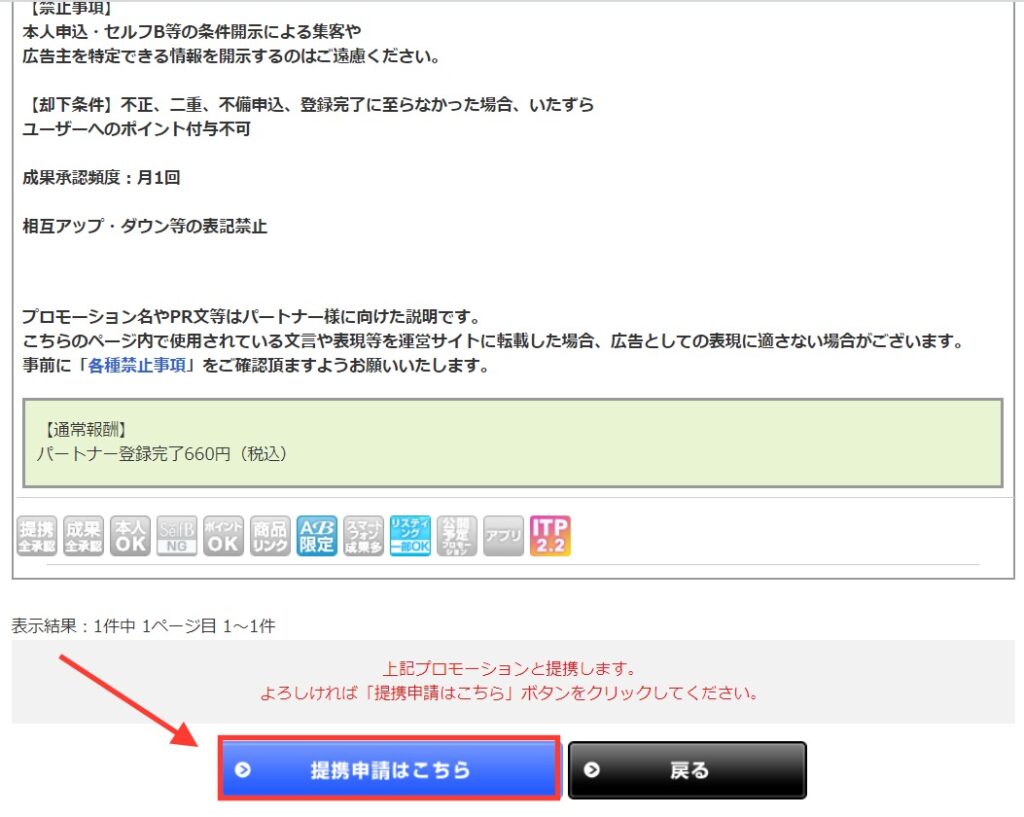
Task: Click the grayed-out セルフB NG icon
Action: pos(176,536)
